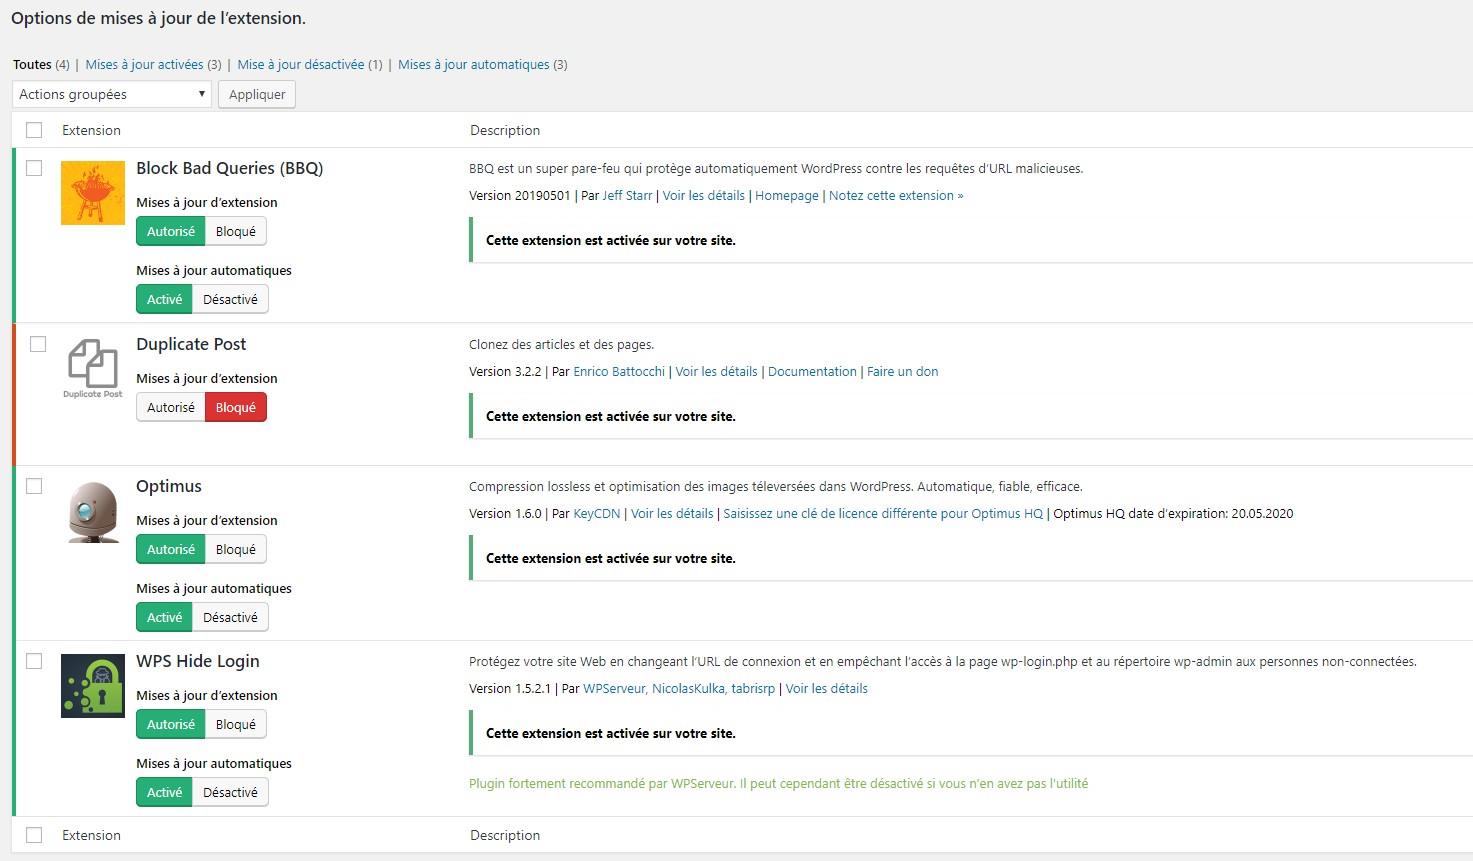Set BBQ extension updates to Autorisé
1473x861 pixels.
point(171,231)
